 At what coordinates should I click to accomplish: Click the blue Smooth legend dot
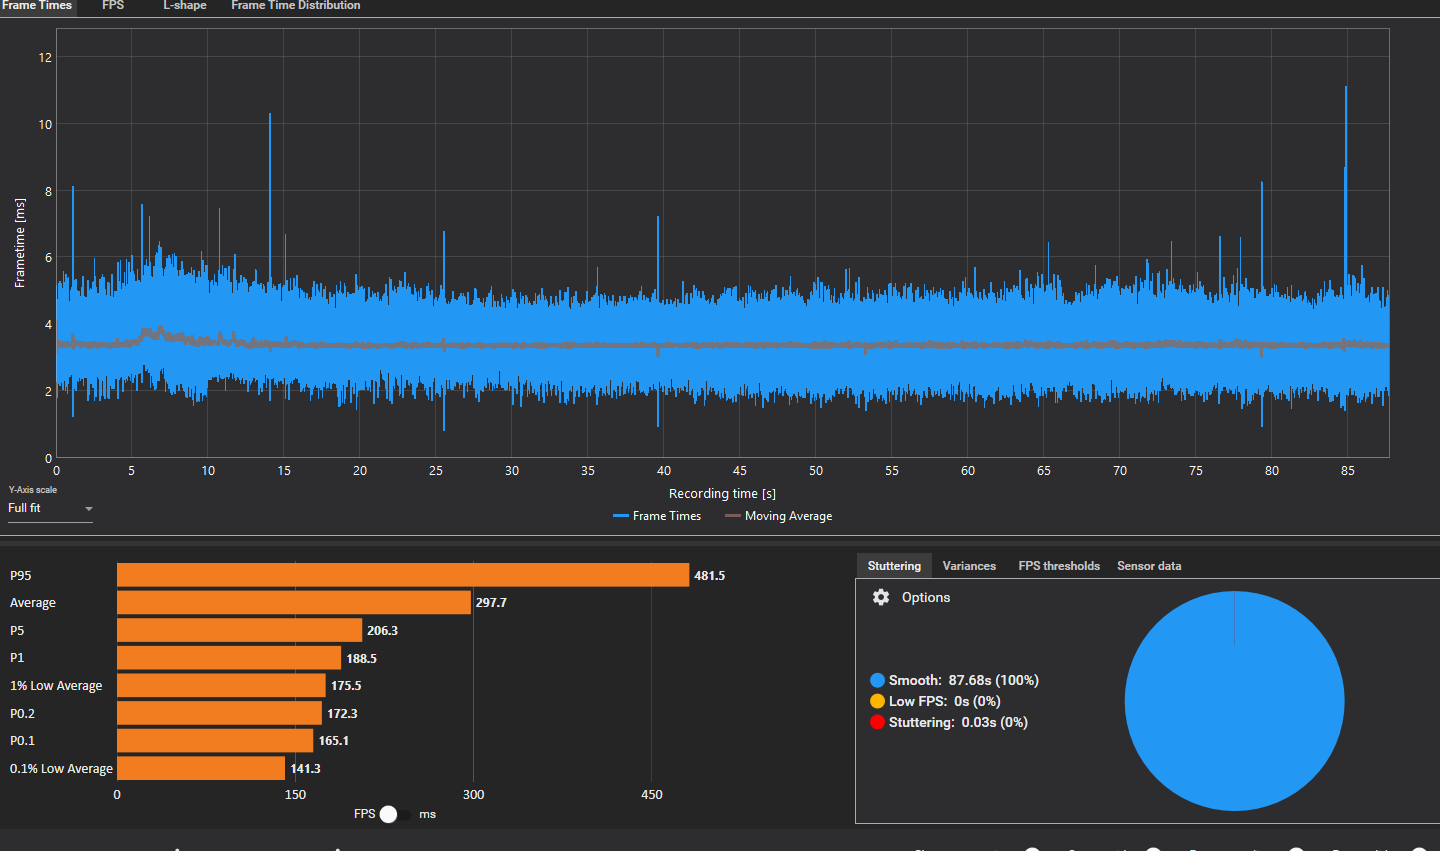click(878, 680)
